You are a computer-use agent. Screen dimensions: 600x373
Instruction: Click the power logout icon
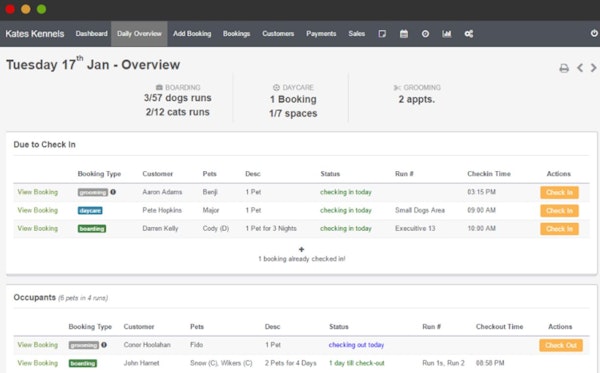pos(594,33)
